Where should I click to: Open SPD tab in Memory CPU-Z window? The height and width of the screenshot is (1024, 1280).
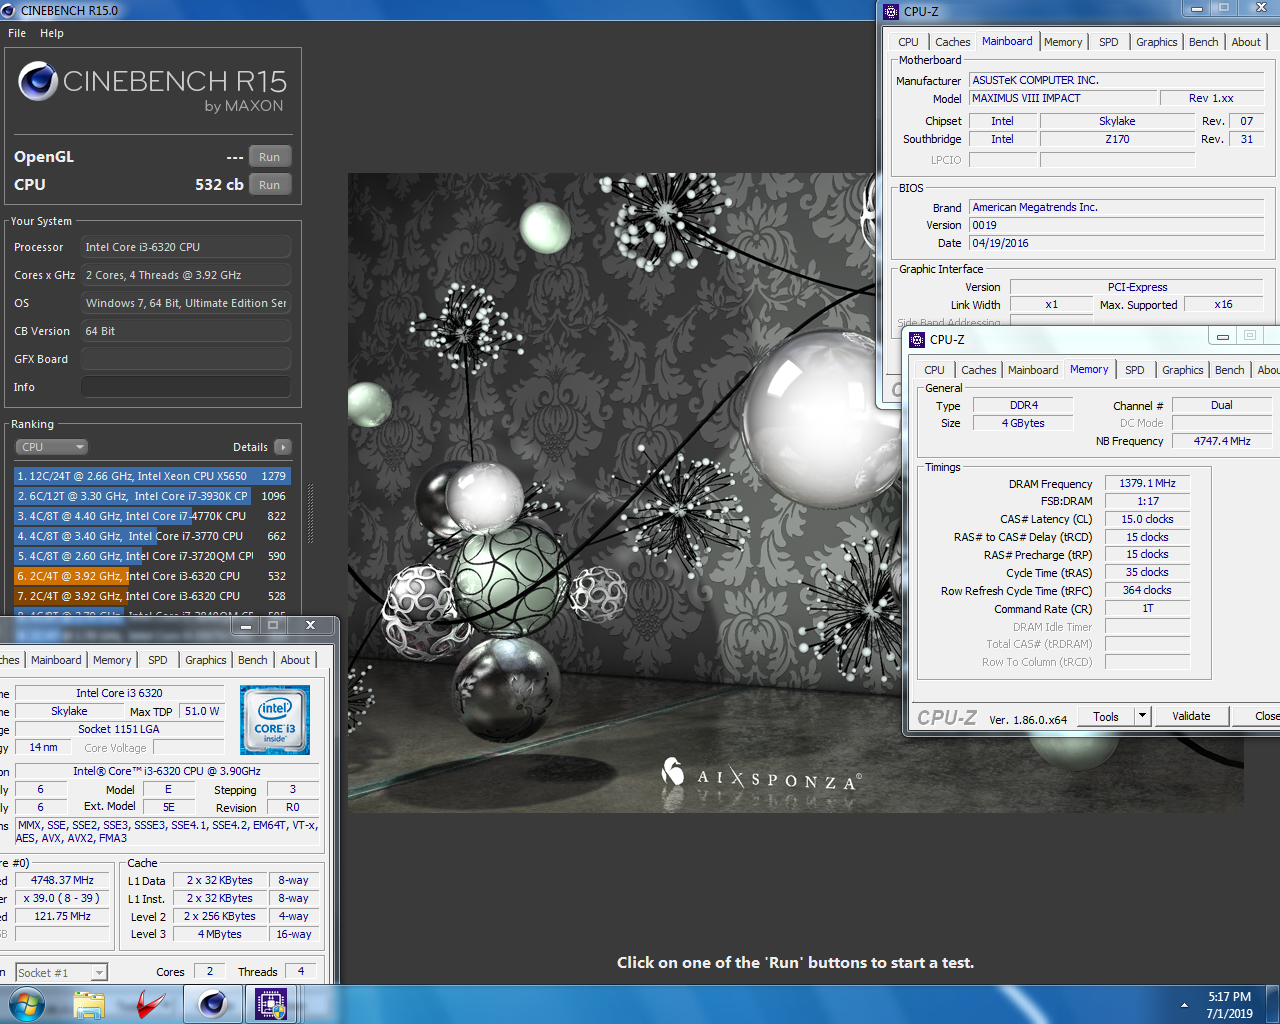pos(1135,370)
